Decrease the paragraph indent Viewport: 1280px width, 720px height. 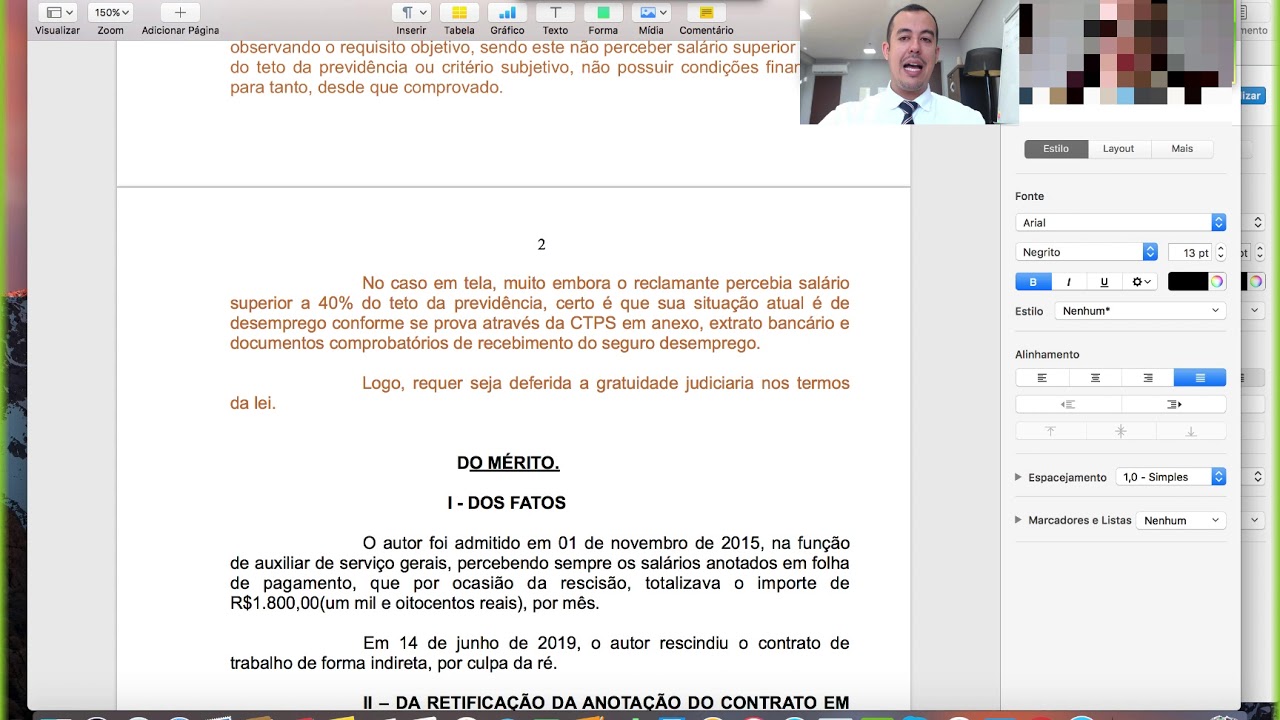[x=1068, y=405]
